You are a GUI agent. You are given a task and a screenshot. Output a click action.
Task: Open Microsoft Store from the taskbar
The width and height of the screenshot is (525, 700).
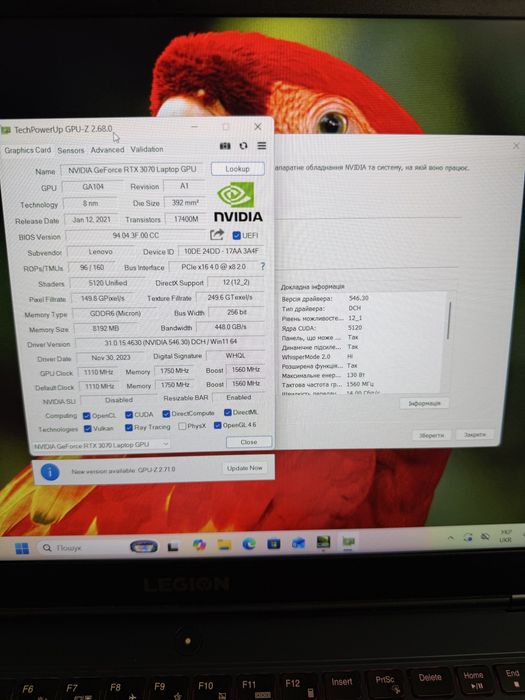(x=273, y=543)
